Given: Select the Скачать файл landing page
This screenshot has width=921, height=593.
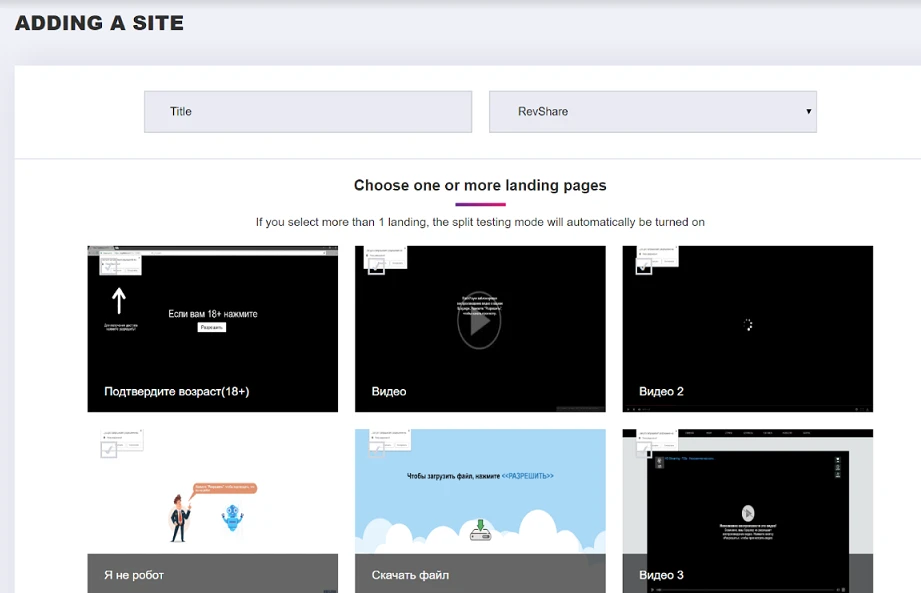Looking at the screenshot, I should tap(480, 511).
